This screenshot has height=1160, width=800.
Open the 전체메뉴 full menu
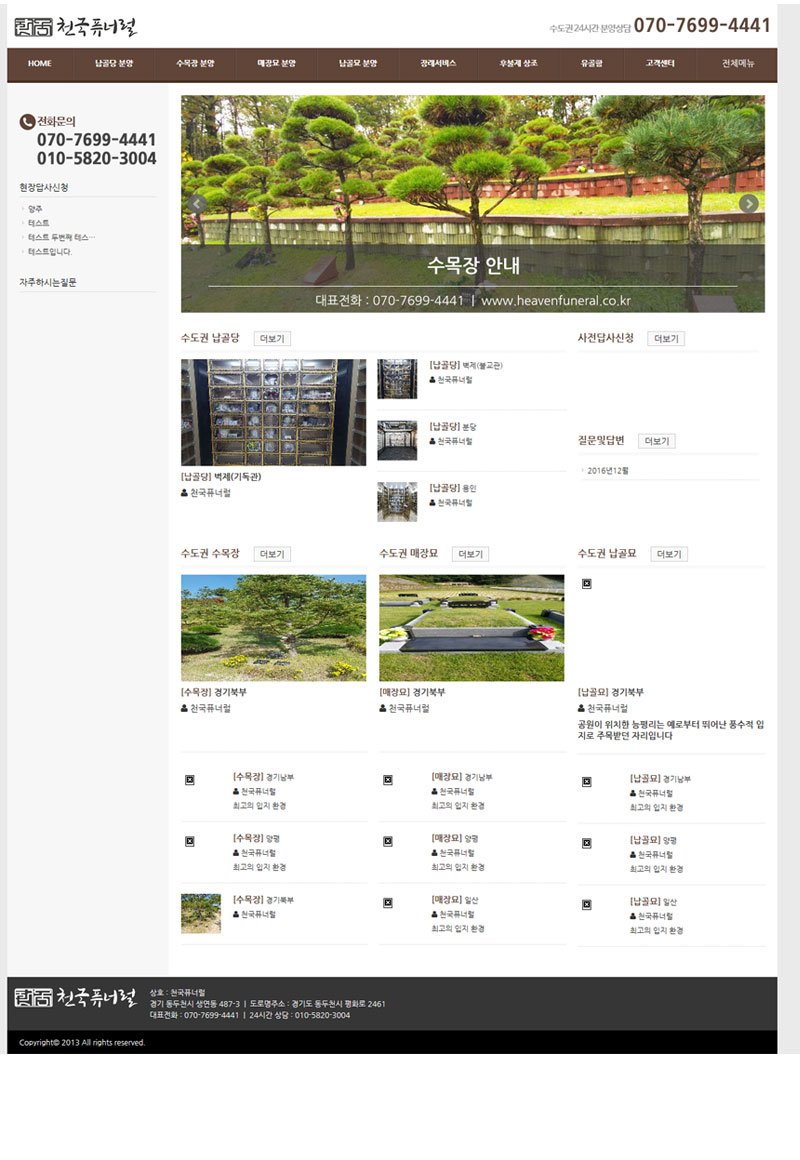coord(738,63)
